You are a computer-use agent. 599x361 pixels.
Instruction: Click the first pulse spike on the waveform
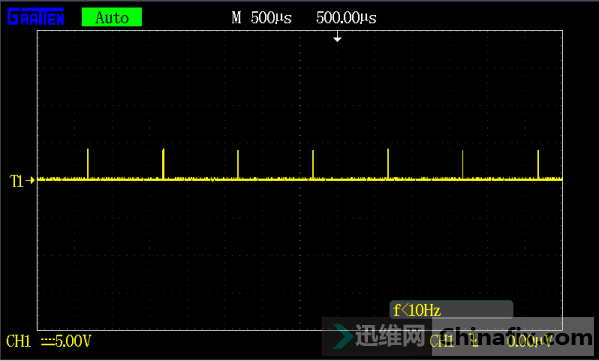point(88,164)
